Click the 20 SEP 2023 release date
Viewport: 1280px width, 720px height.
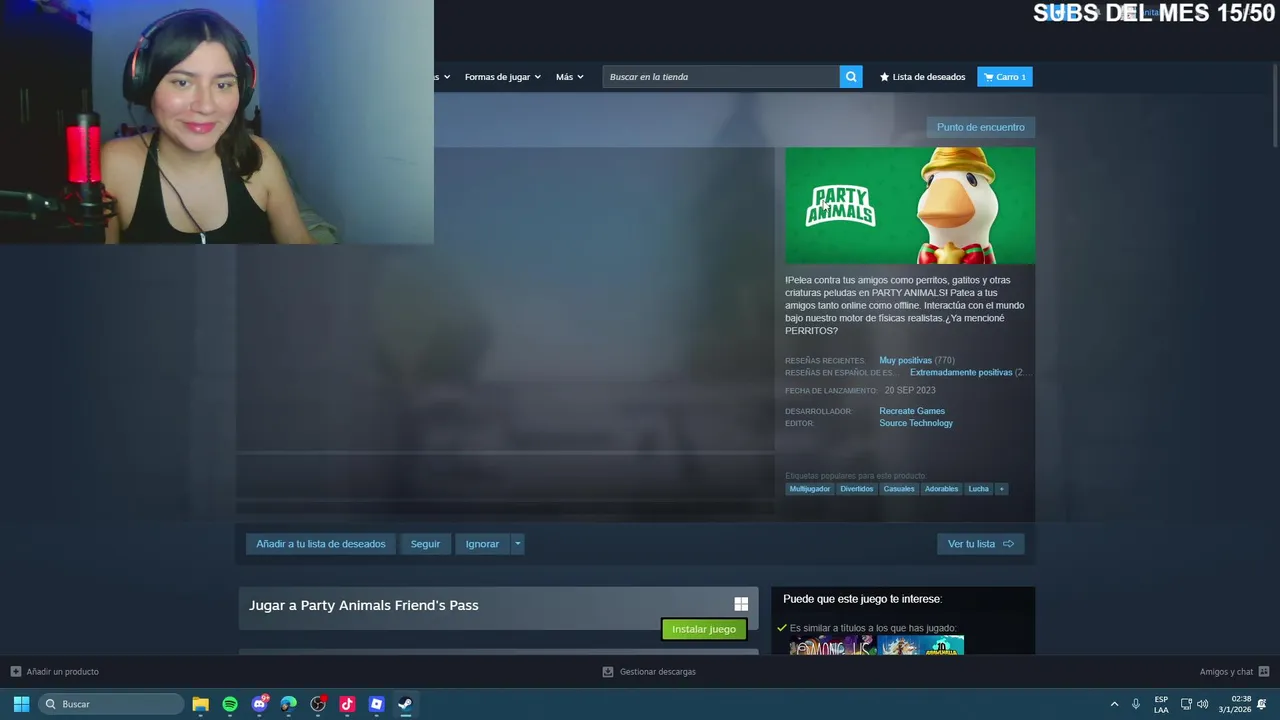point(910,390)
